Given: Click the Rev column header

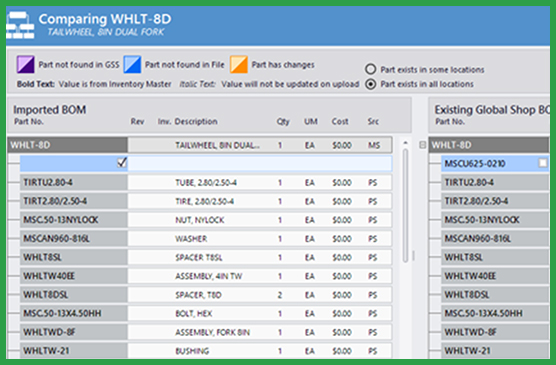Looking at the screenshot, I should tap(137, 121).
